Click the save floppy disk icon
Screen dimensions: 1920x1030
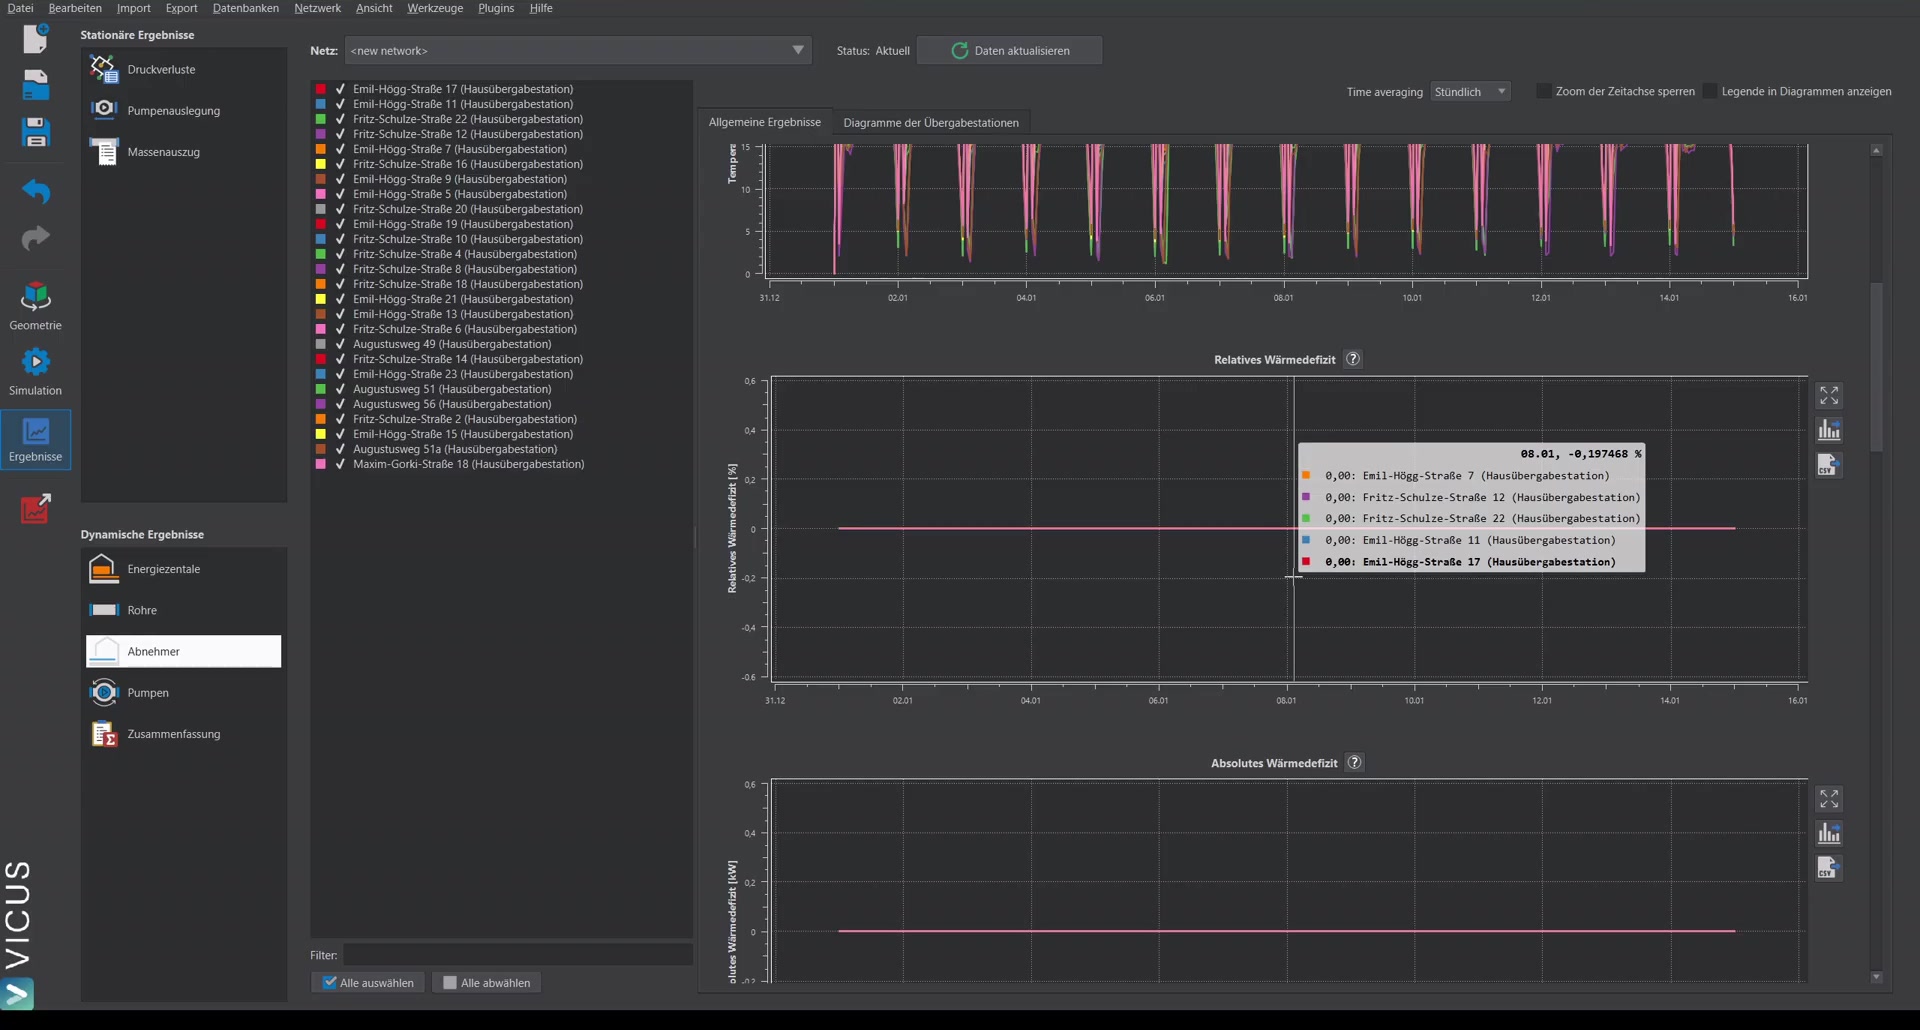click(x=35, y=132)
